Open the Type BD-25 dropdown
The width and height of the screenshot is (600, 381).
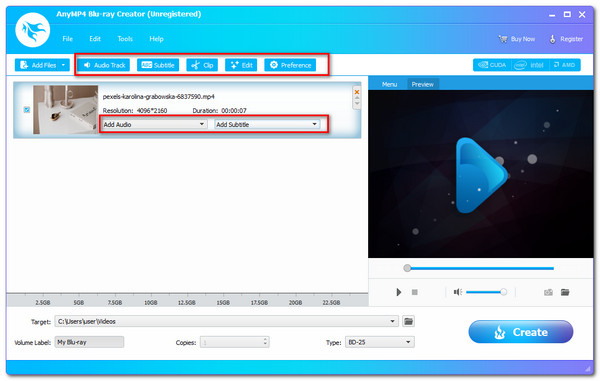(379, 342)
